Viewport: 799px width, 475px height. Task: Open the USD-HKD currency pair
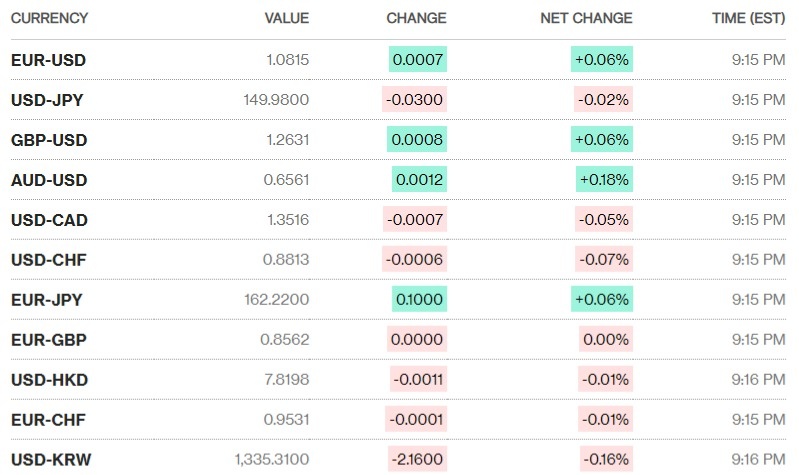pyautogui.click(x=48, y=380)
